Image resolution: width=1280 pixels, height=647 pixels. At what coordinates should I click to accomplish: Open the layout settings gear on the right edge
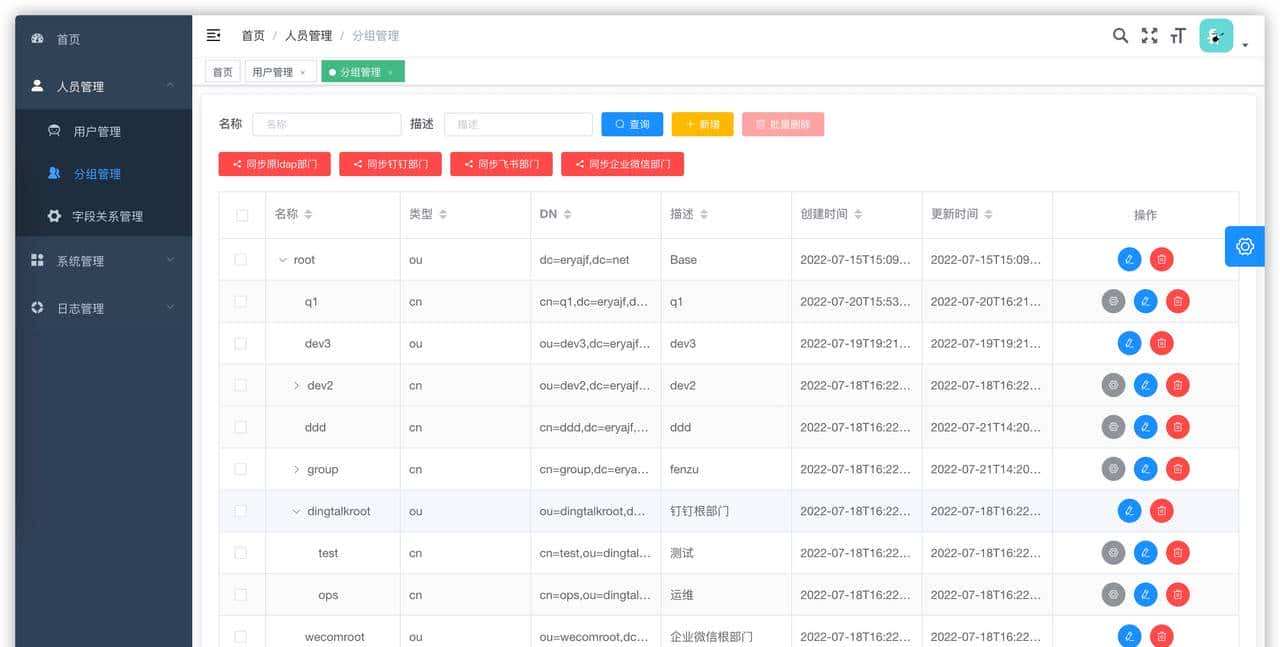[1244, 246]
